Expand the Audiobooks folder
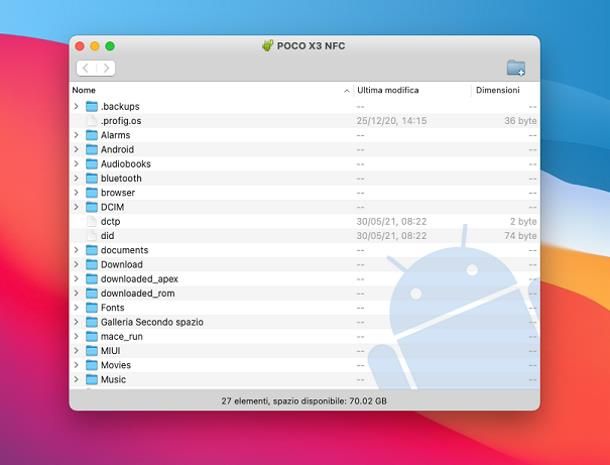 coord(76,164)
